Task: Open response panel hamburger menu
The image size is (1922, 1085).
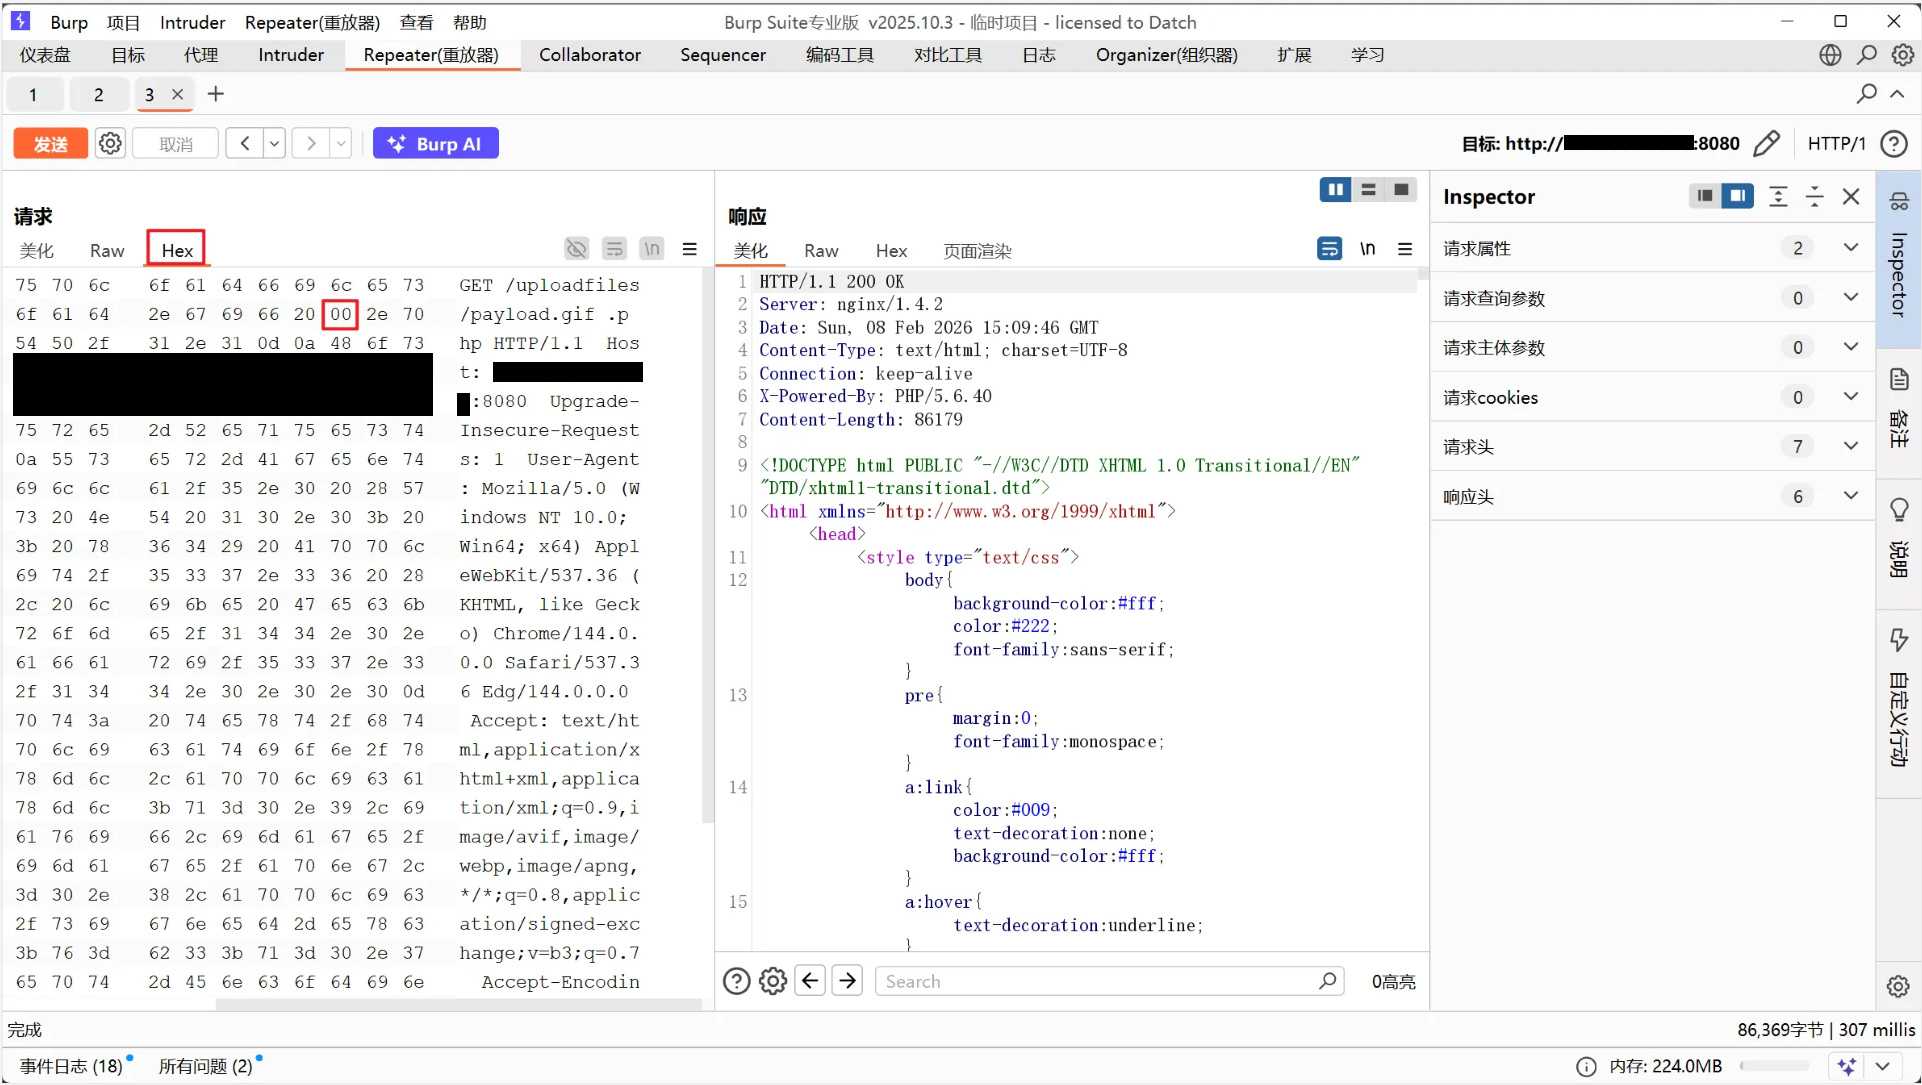Action: pos(1405,249)
